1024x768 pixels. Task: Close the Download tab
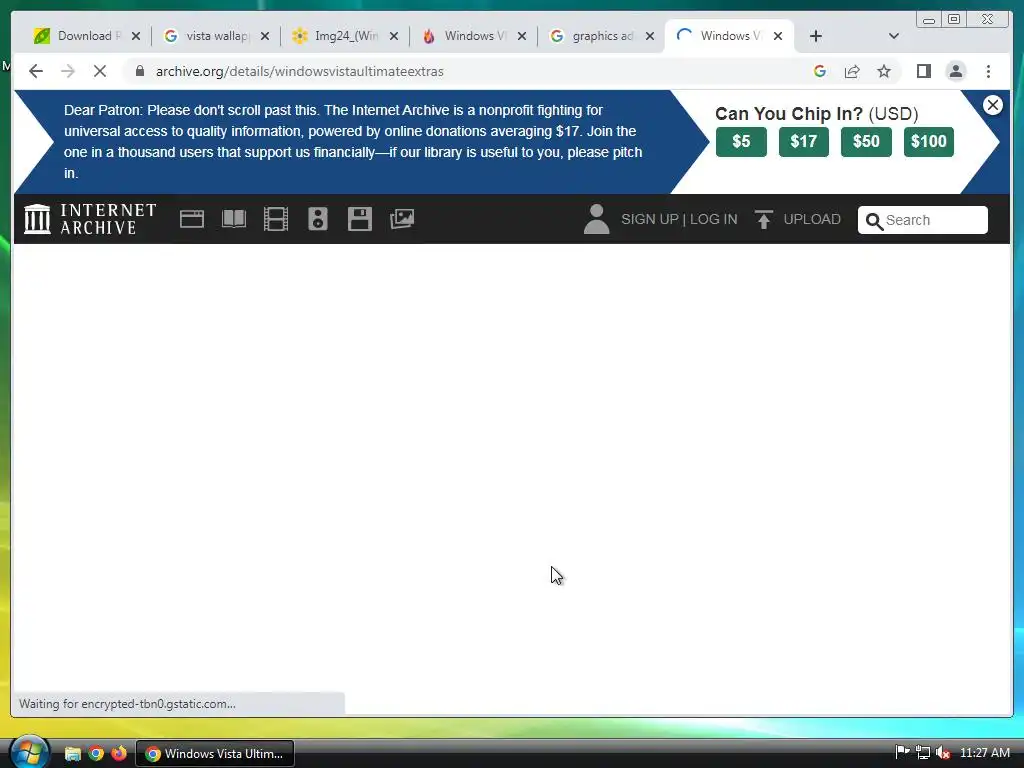(136, 36)
